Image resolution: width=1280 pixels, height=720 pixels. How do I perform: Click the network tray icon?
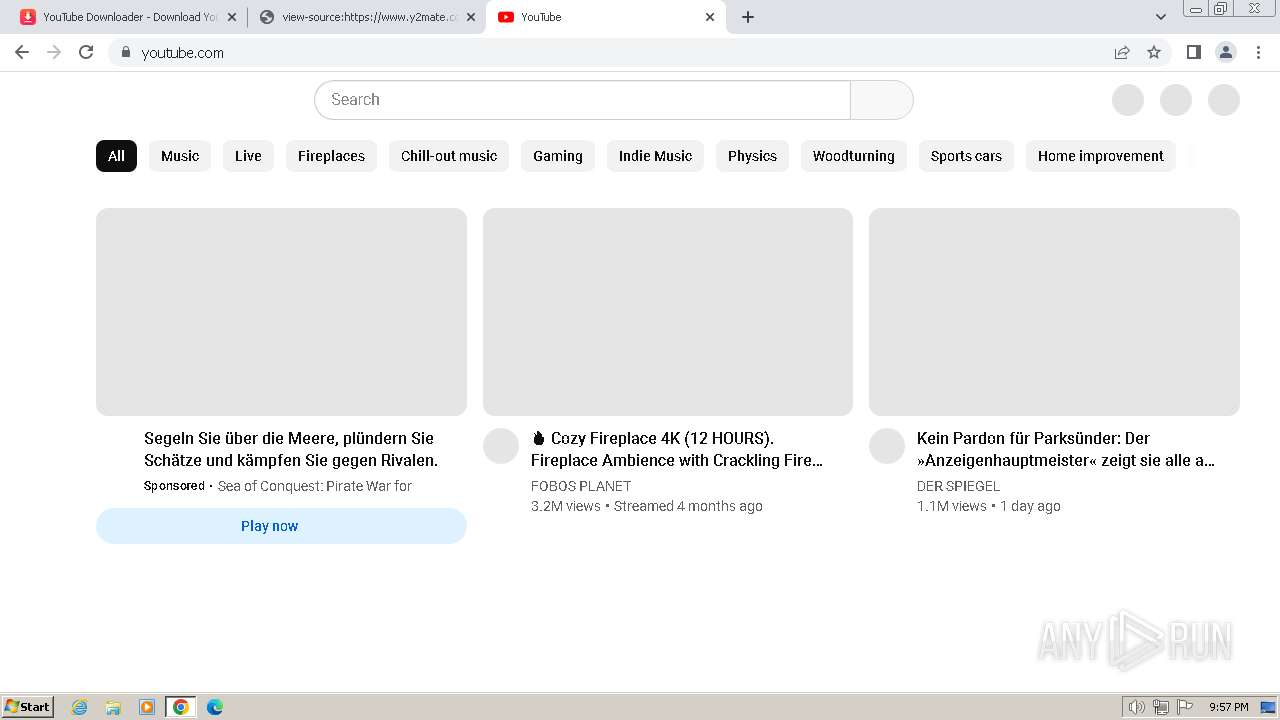(1161, 707)
